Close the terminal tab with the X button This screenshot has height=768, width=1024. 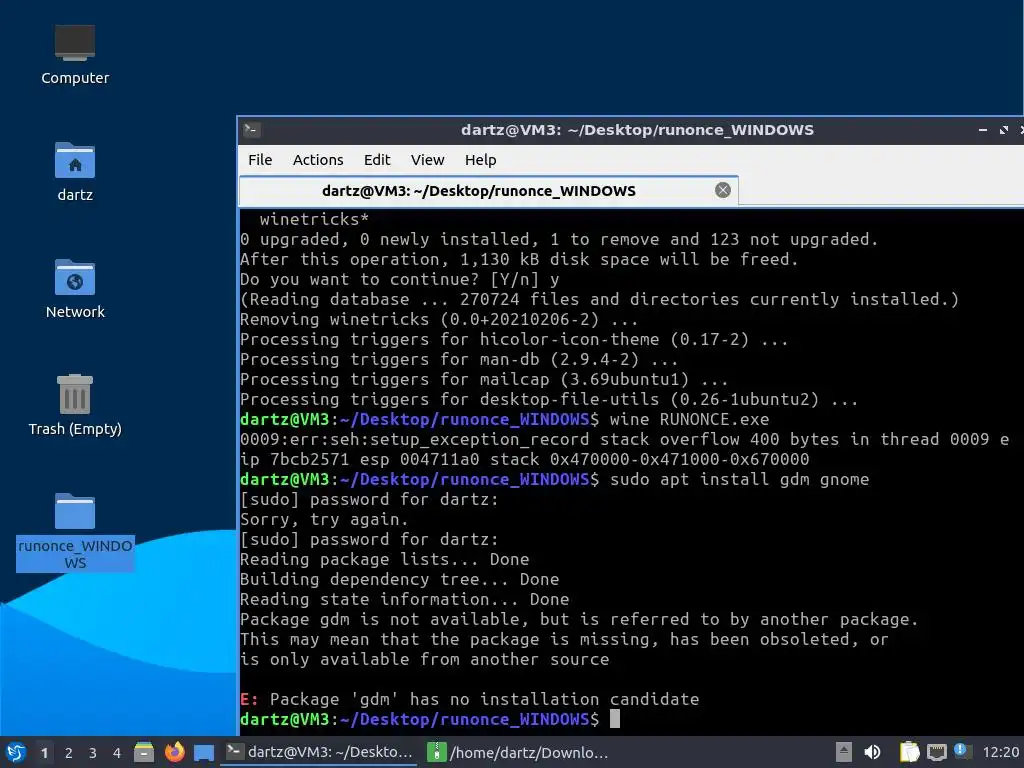pos(722,190)
